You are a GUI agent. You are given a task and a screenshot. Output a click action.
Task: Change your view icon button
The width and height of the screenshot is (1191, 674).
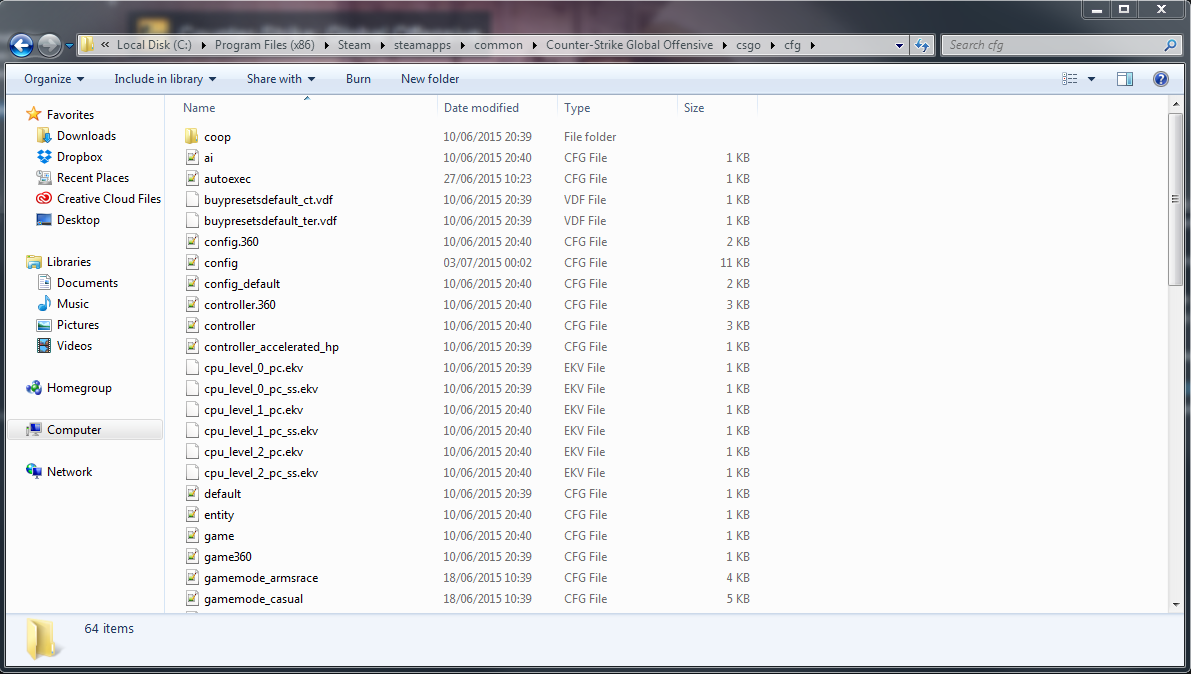tap(1069, 79)
